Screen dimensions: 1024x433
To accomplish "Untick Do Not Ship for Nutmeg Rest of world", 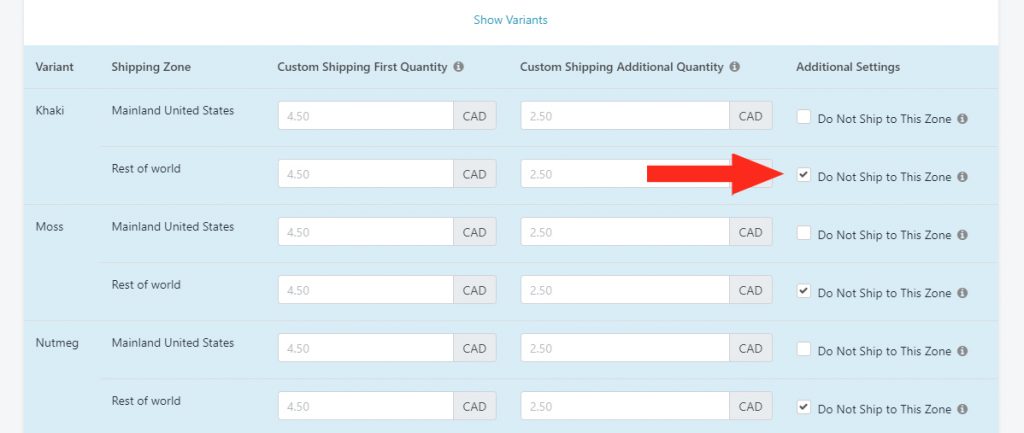I will tap(804, 408).
